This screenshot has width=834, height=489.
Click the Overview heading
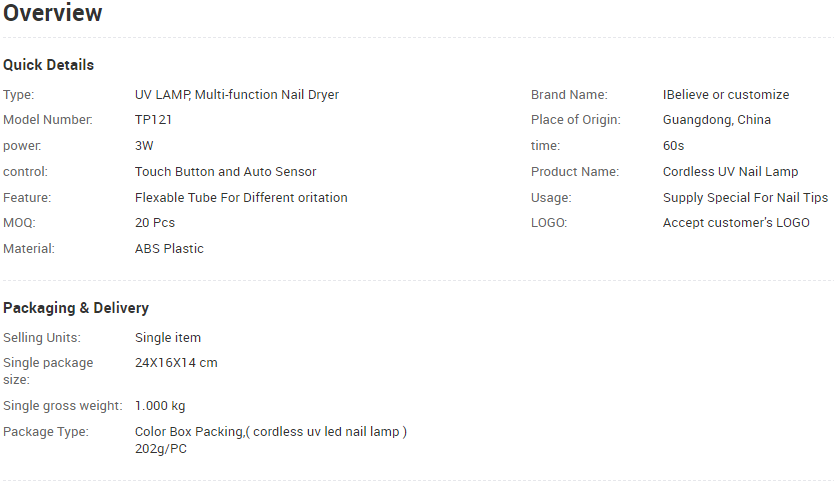click(53, 13)
